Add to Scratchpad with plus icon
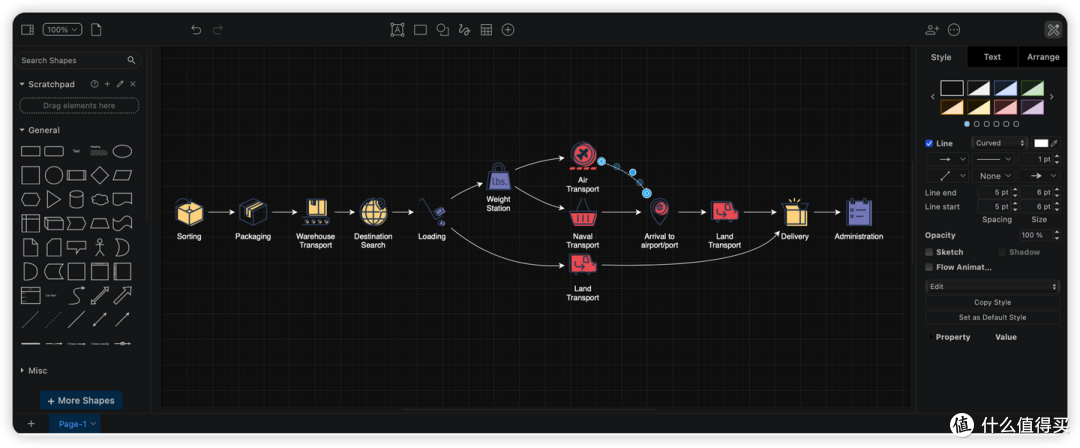This screenshot has width=1080, height=448. [x=107, y=84]
